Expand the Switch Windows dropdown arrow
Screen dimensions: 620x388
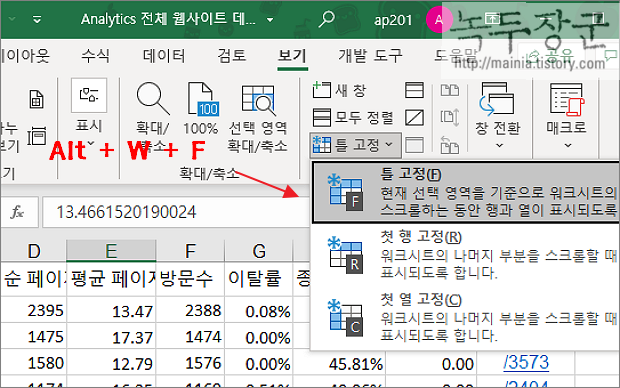(499, 146)
